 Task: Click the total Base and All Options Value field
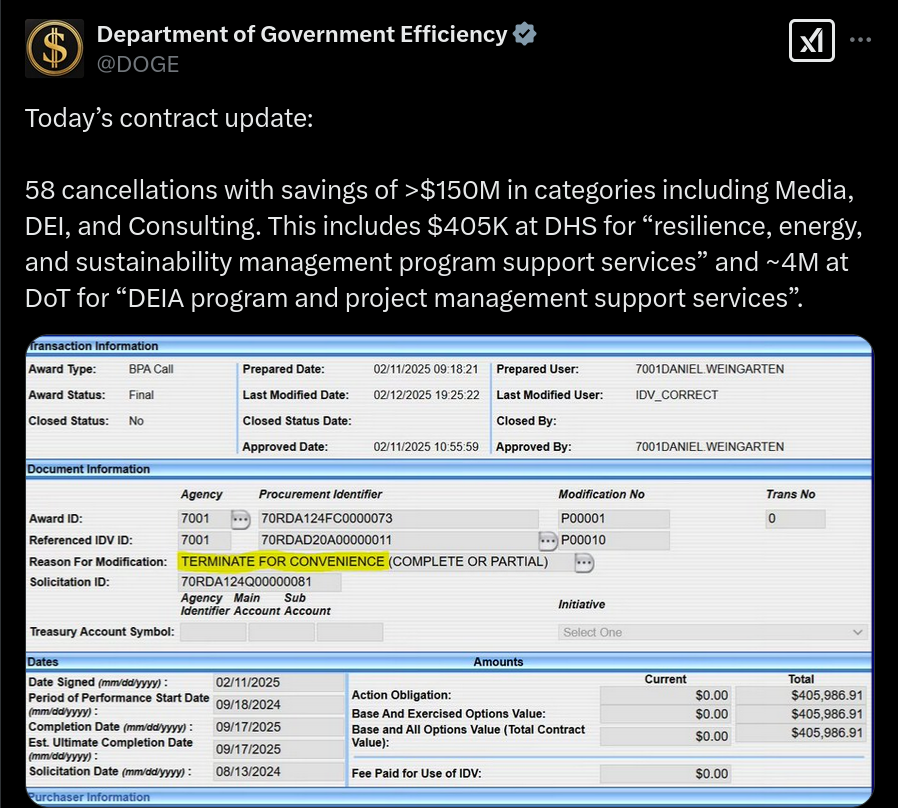(801, 733)
